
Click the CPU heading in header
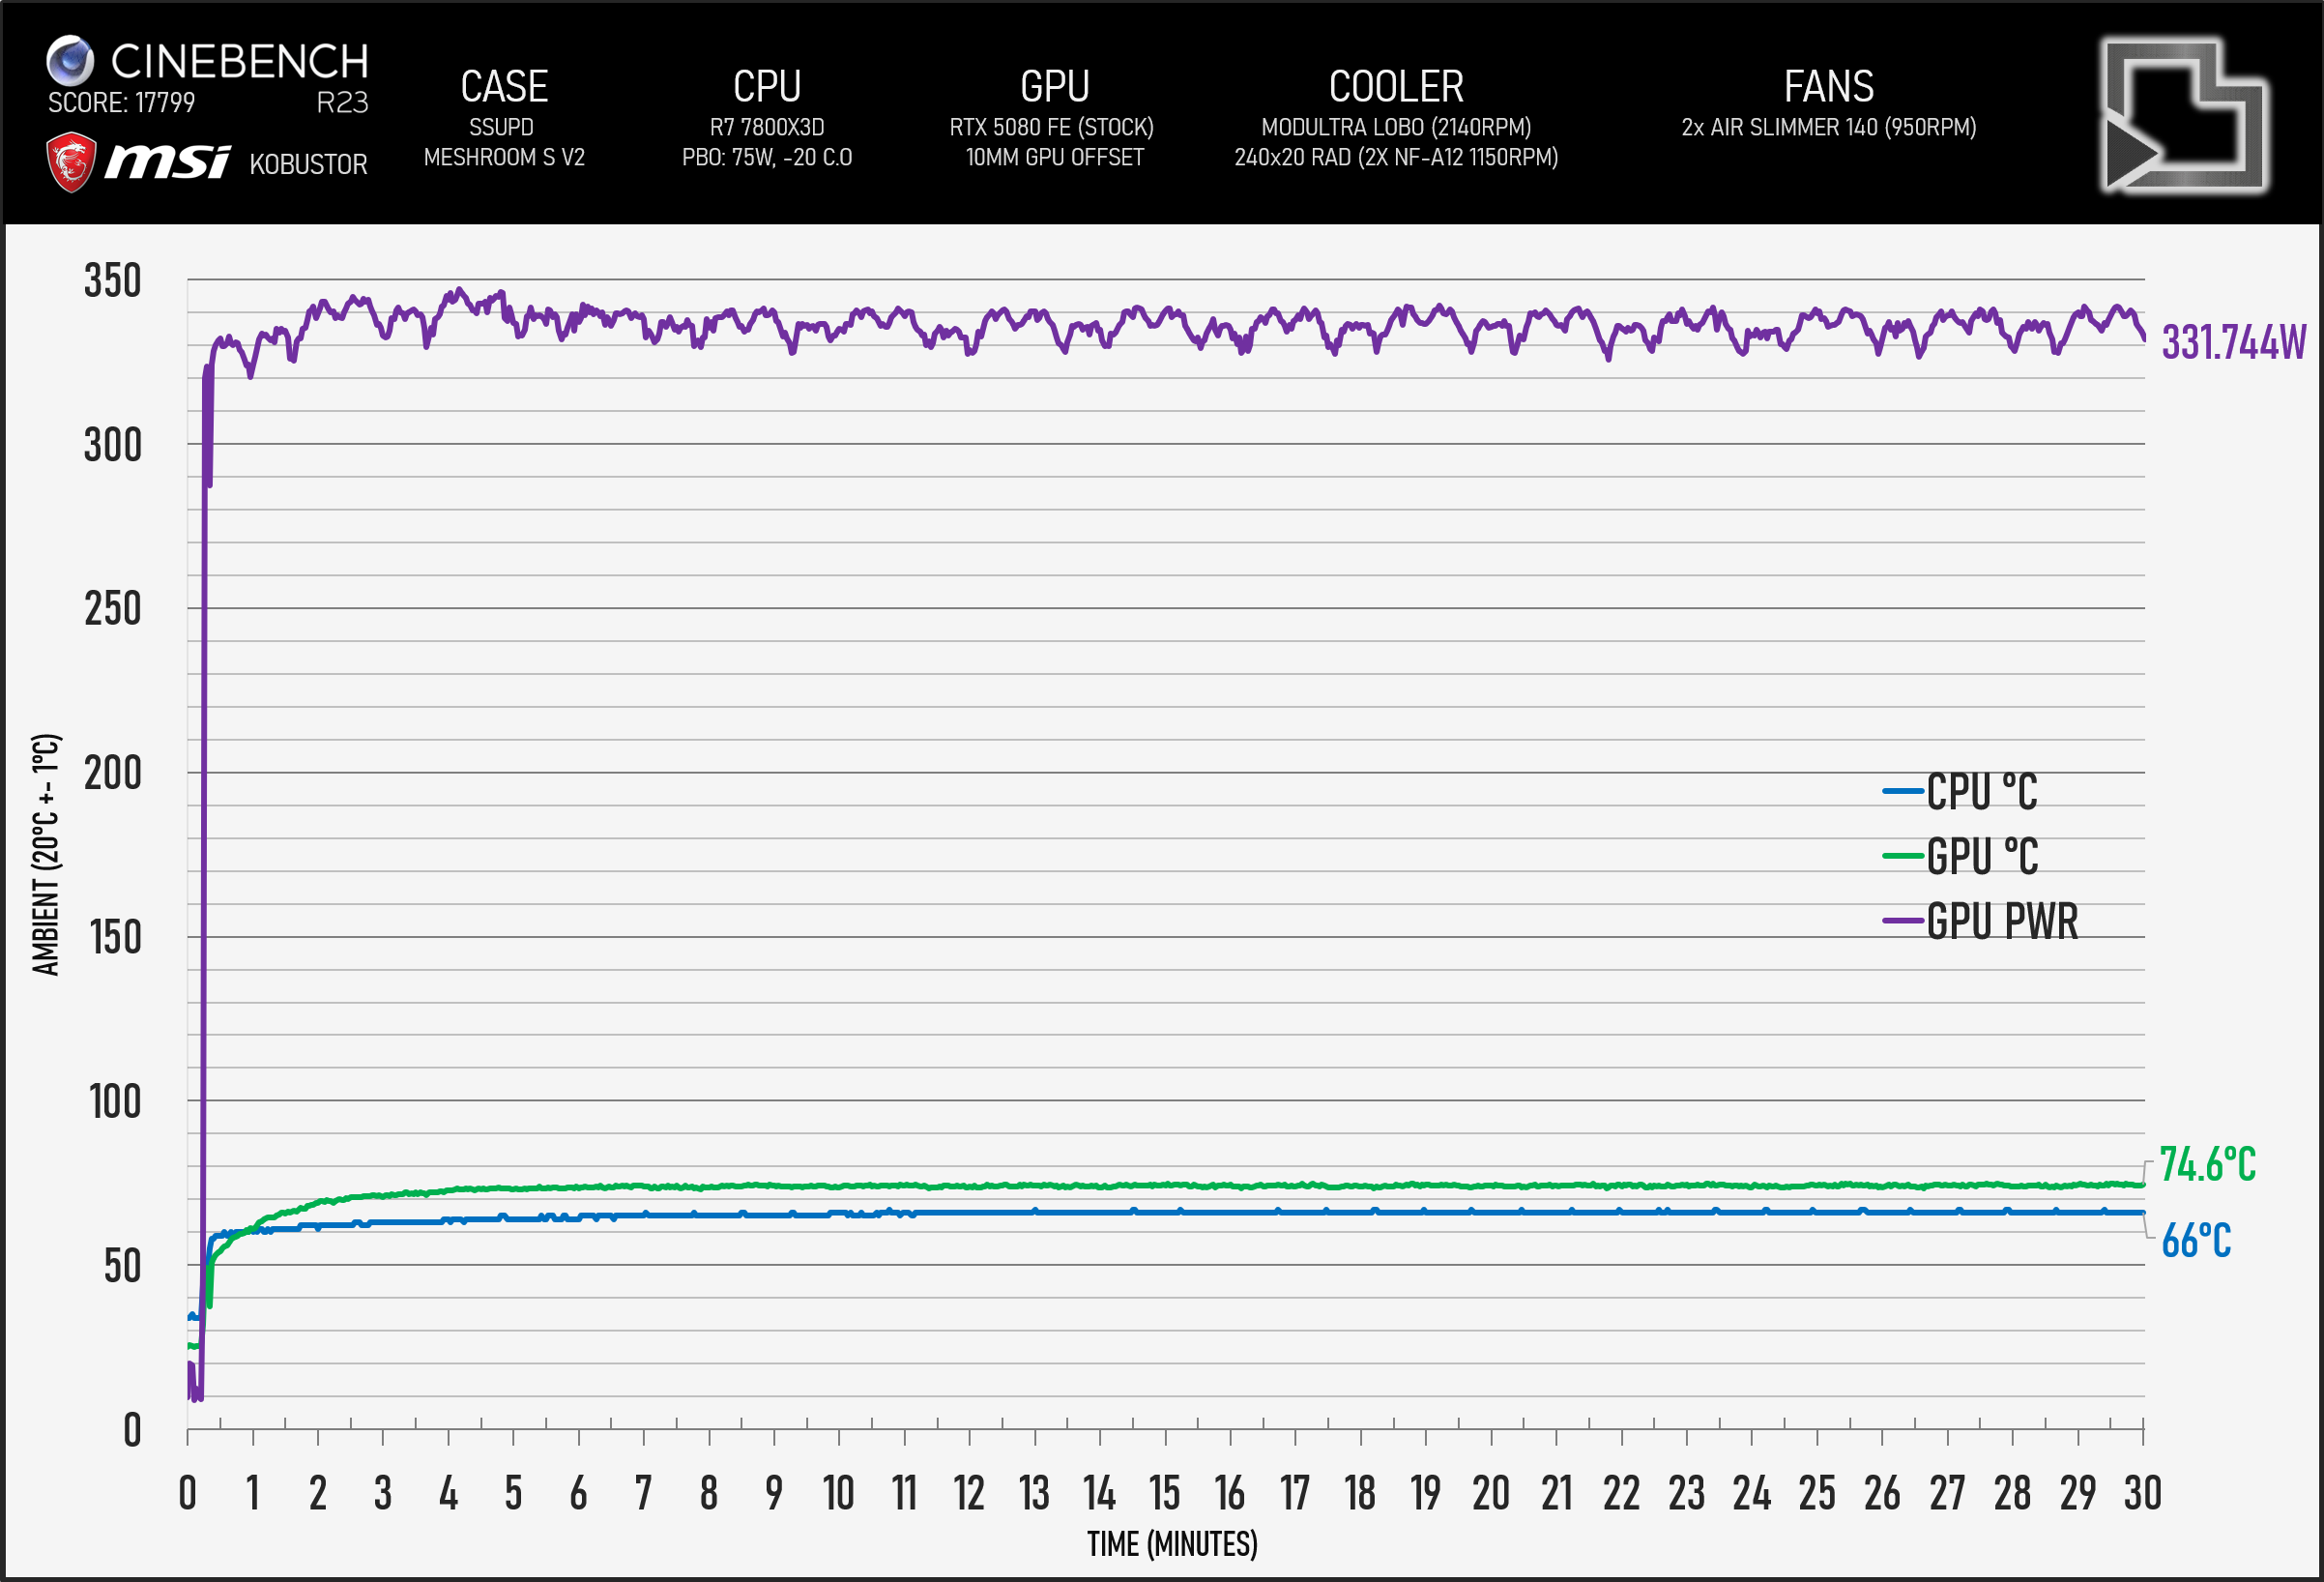click(x=767, y=87)
